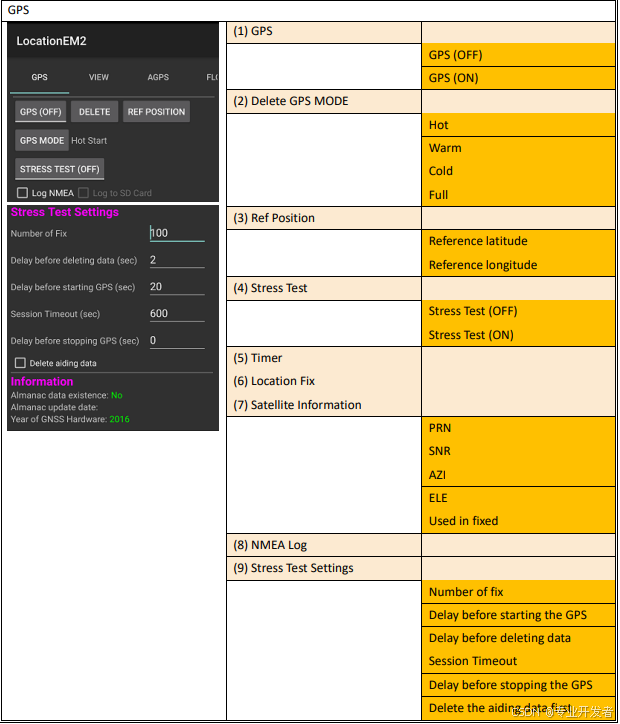620x724 pixels.
Task: Click the Stress Test (ON) table entry
Action: (471, 335)
